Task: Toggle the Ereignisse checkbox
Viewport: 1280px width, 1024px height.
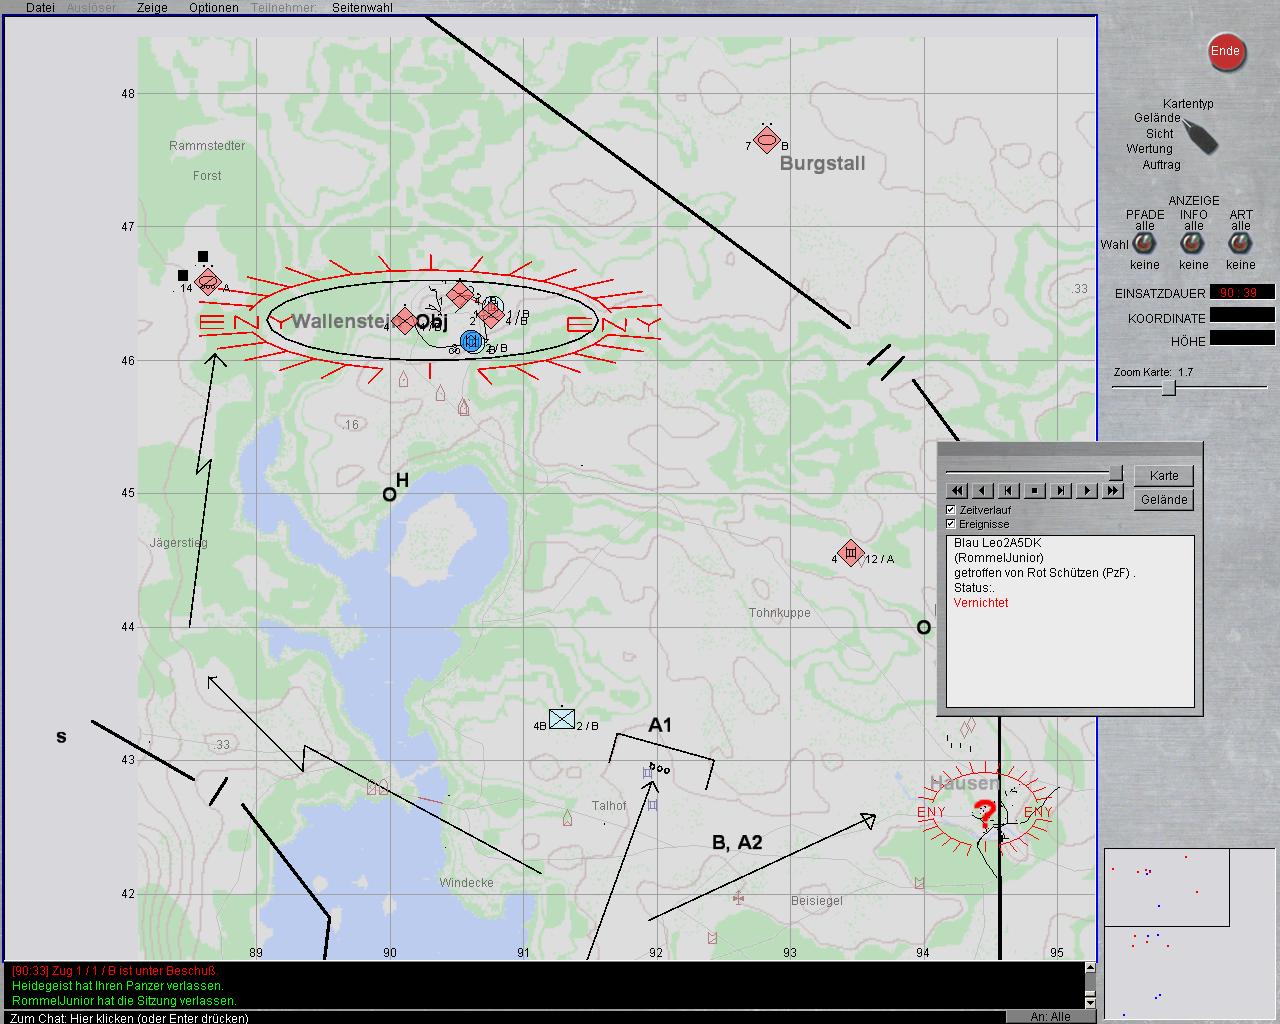Action: pos(951,524)
